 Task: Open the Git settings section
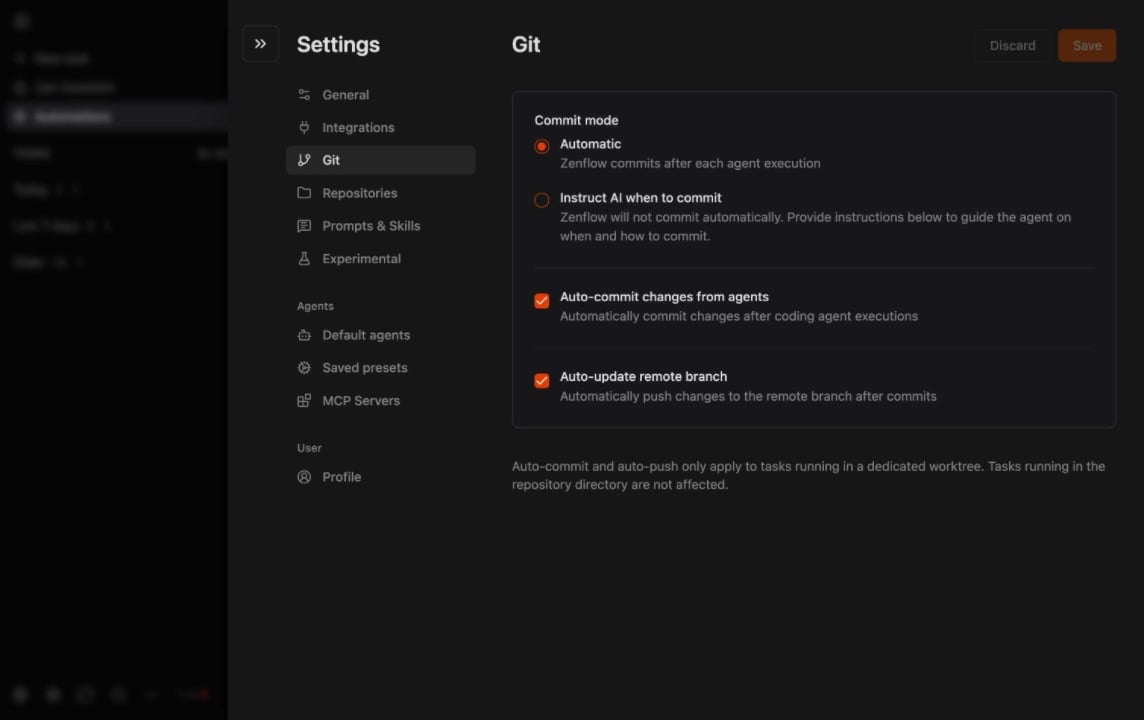(x=381, y=160)
